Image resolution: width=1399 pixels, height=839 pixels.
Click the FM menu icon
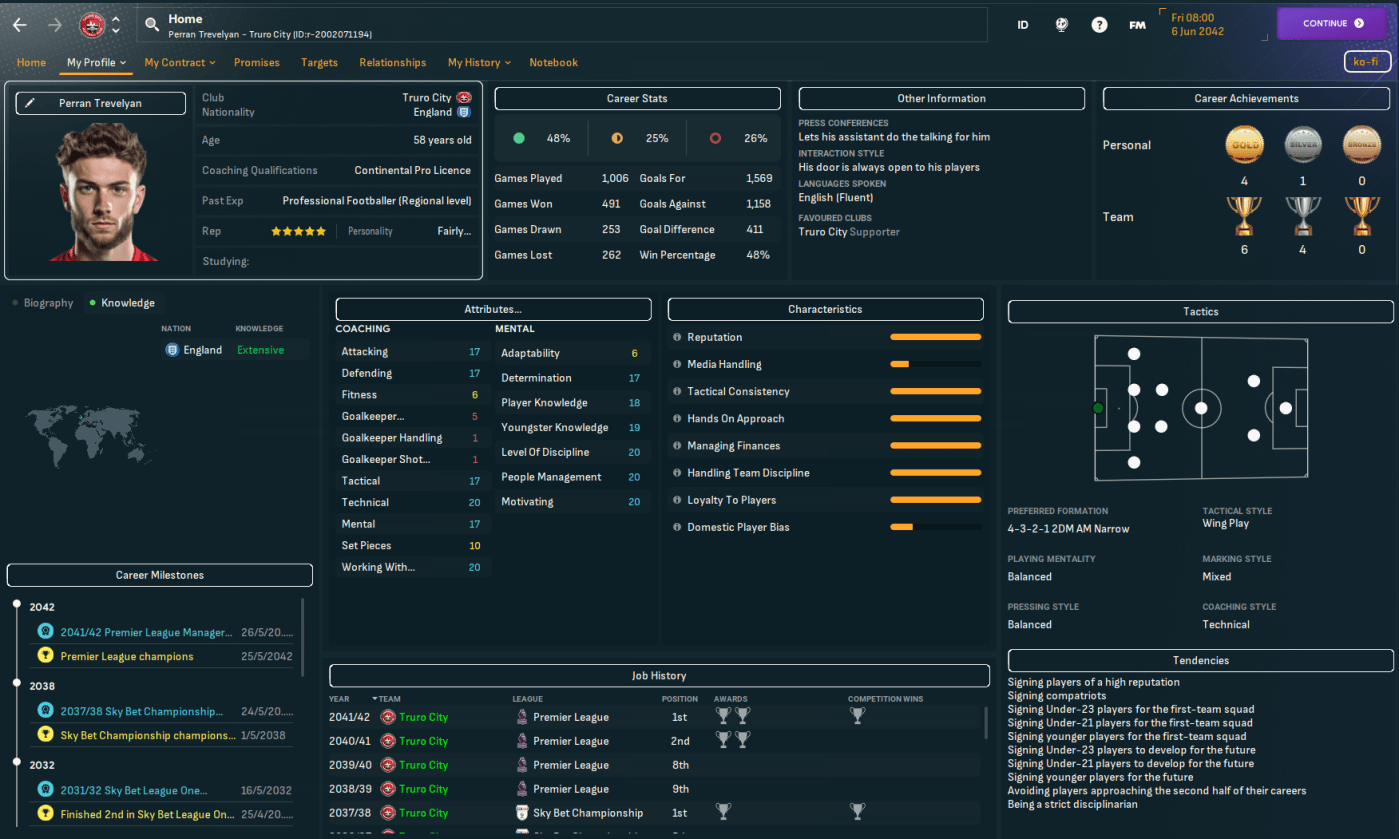click(x=1137, y=25)
